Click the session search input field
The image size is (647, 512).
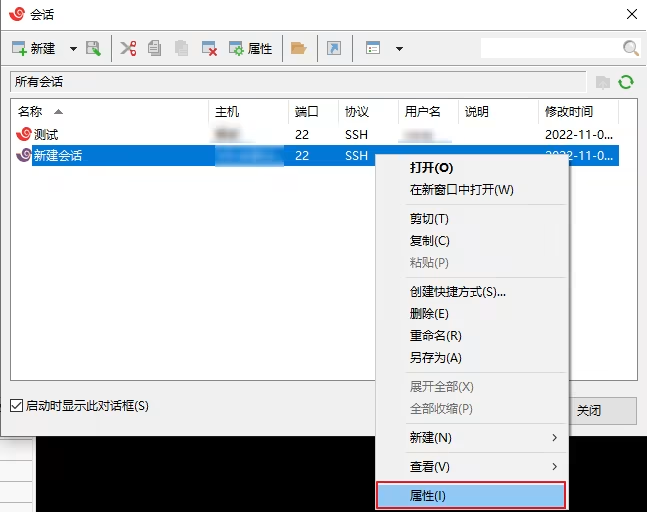click(551, 48)
